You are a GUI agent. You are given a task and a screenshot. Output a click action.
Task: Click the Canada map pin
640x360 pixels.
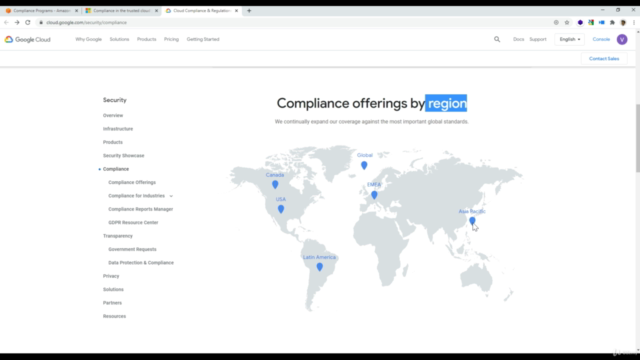point(275,184)
